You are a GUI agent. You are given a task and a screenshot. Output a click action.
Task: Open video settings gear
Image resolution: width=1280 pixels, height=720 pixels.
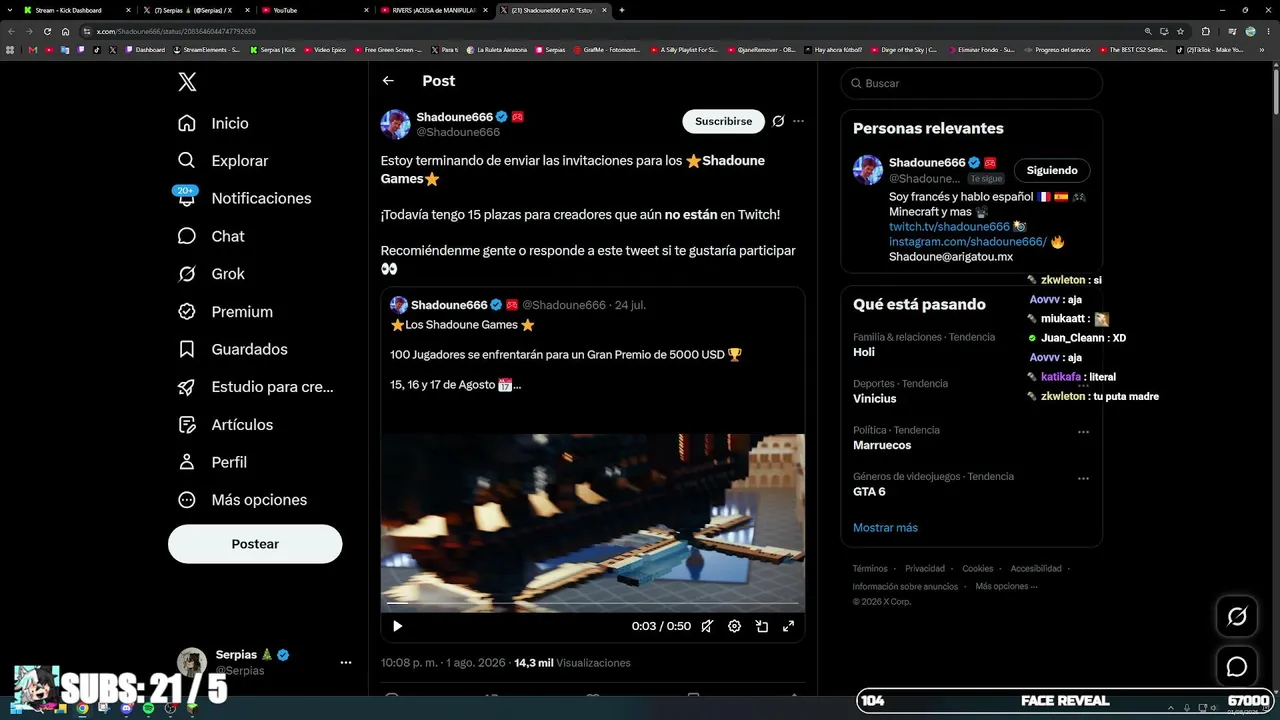734,626
